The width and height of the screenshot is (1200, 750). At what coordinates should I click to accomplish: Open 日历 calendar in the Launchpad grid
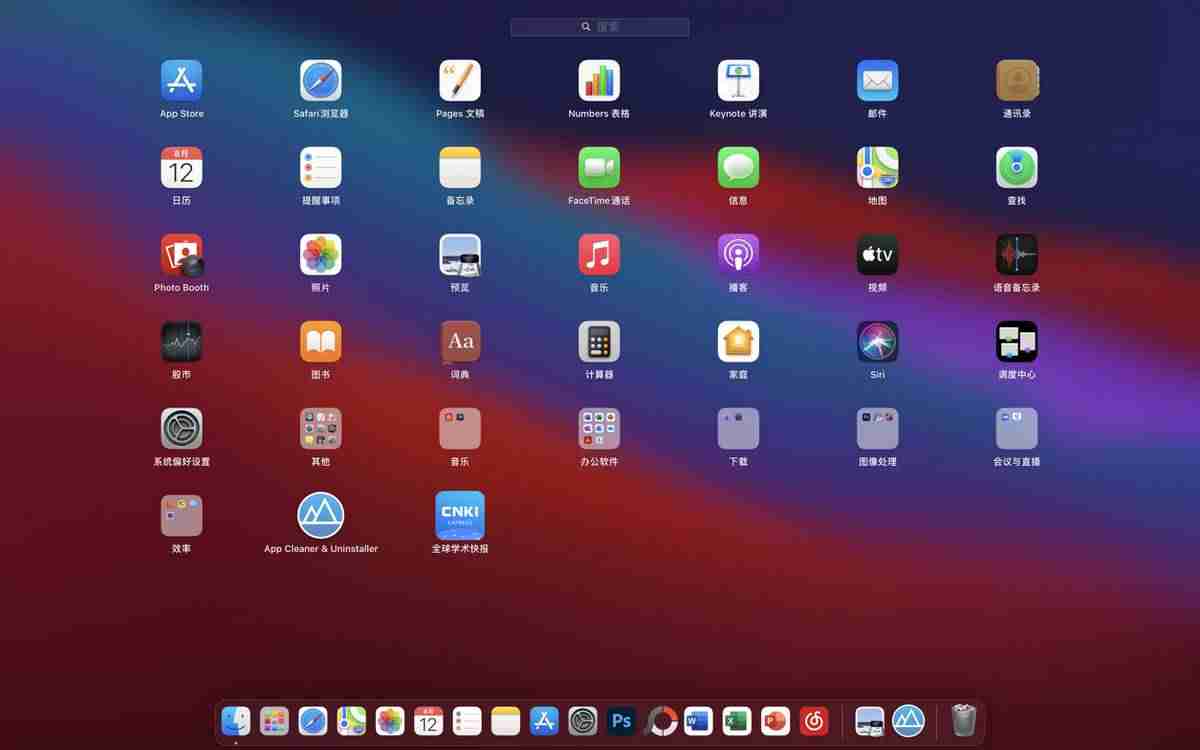tap(181, 168)
